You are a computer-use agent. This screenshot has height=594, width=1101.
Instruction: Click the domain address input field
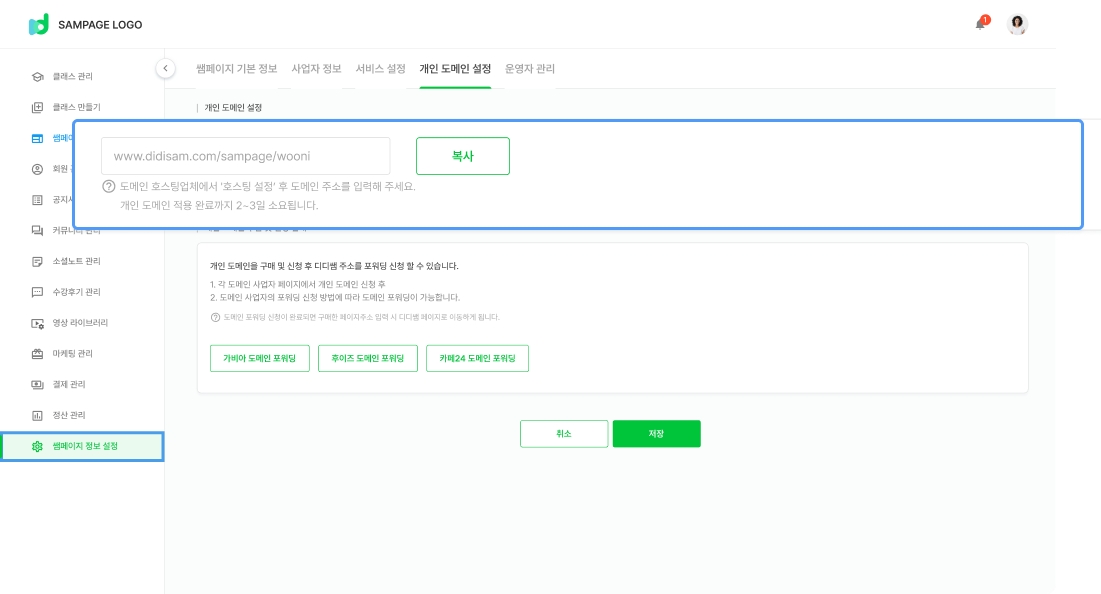click(245, 156)
